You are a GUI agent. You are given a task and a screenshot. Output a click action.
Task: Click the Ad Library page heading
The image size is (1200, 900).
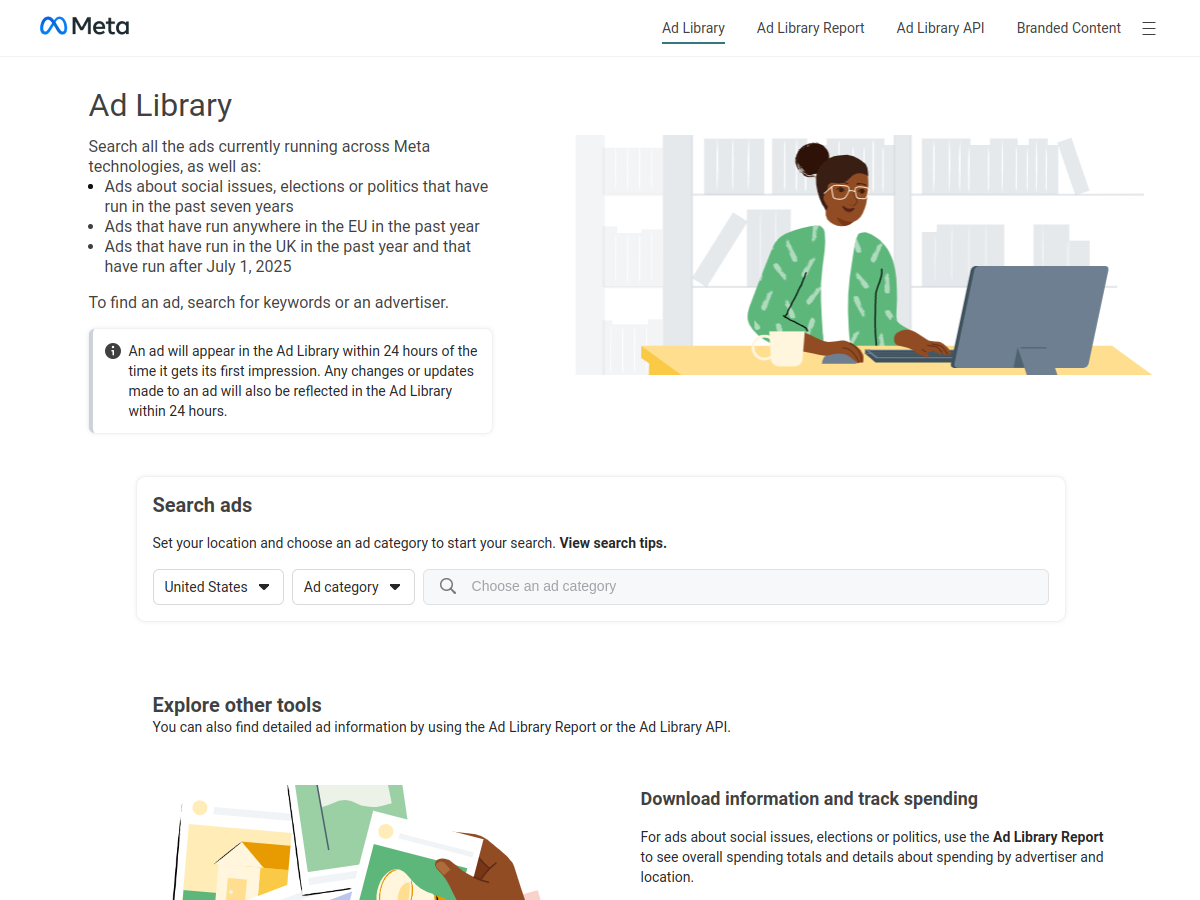pos(160,105)
